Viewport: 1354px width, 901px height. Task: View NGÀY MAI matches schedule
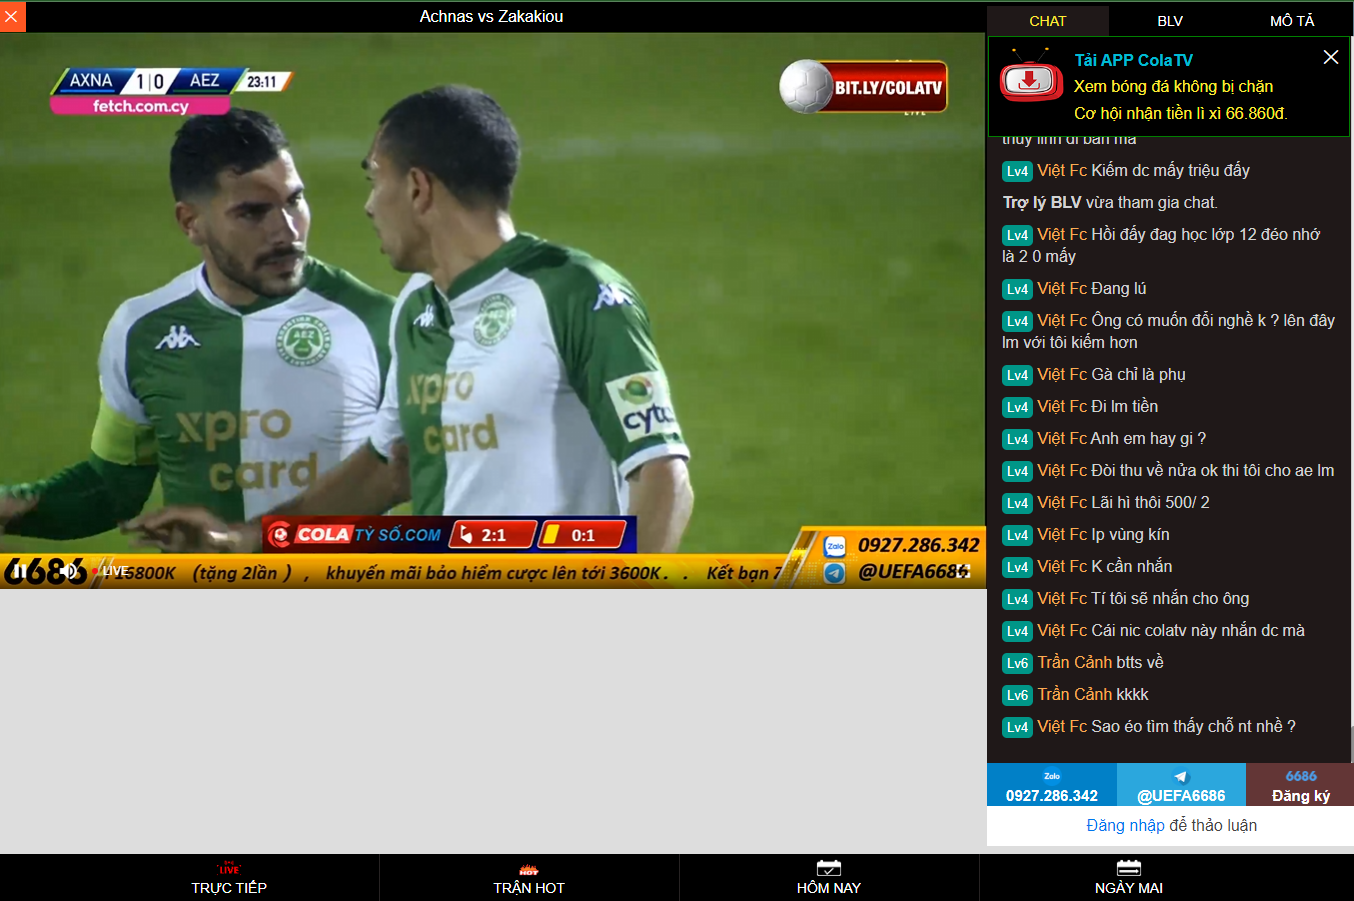[x=1128, y=878]
